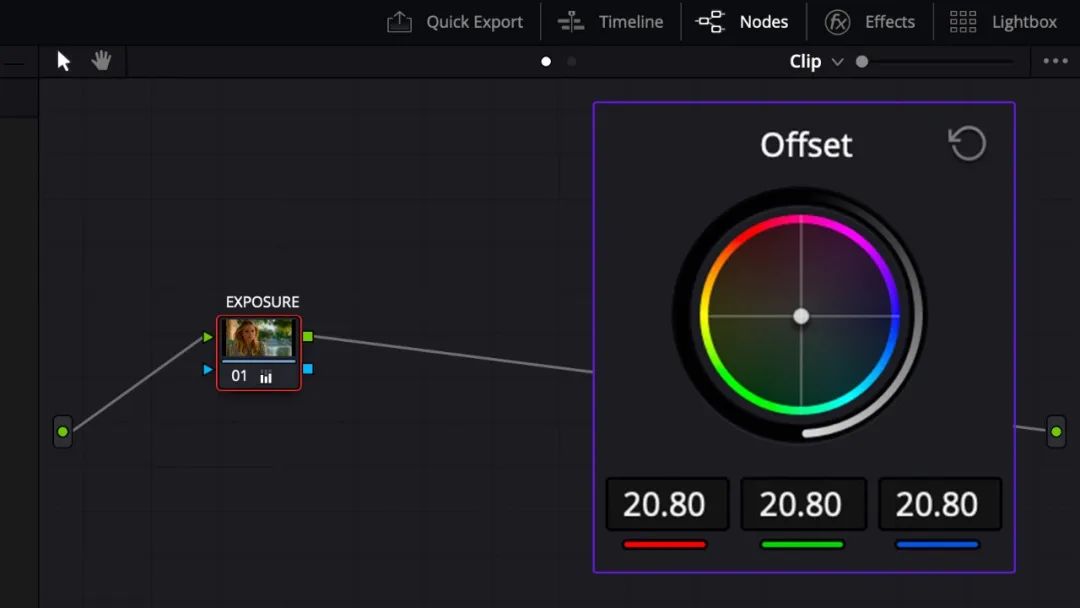1080x608 pixels.
Task: Click the node graph green output connector
Action: (x=1056, y=432)
